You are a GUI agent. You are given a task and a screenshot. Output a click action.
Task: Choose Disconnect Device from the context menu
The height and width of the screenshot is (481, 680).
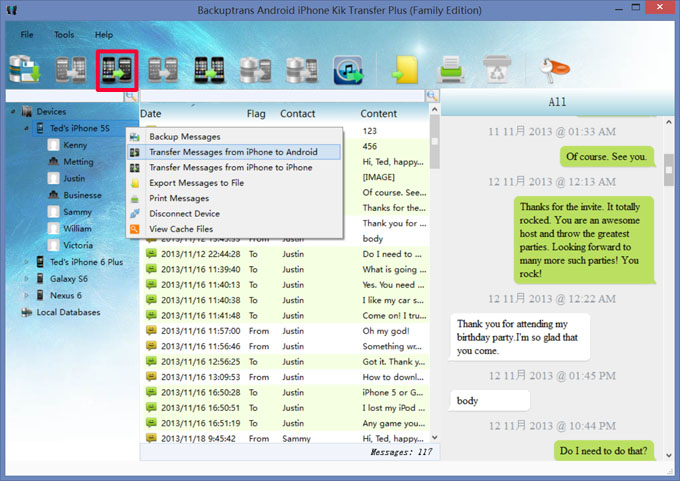(234, 214)
